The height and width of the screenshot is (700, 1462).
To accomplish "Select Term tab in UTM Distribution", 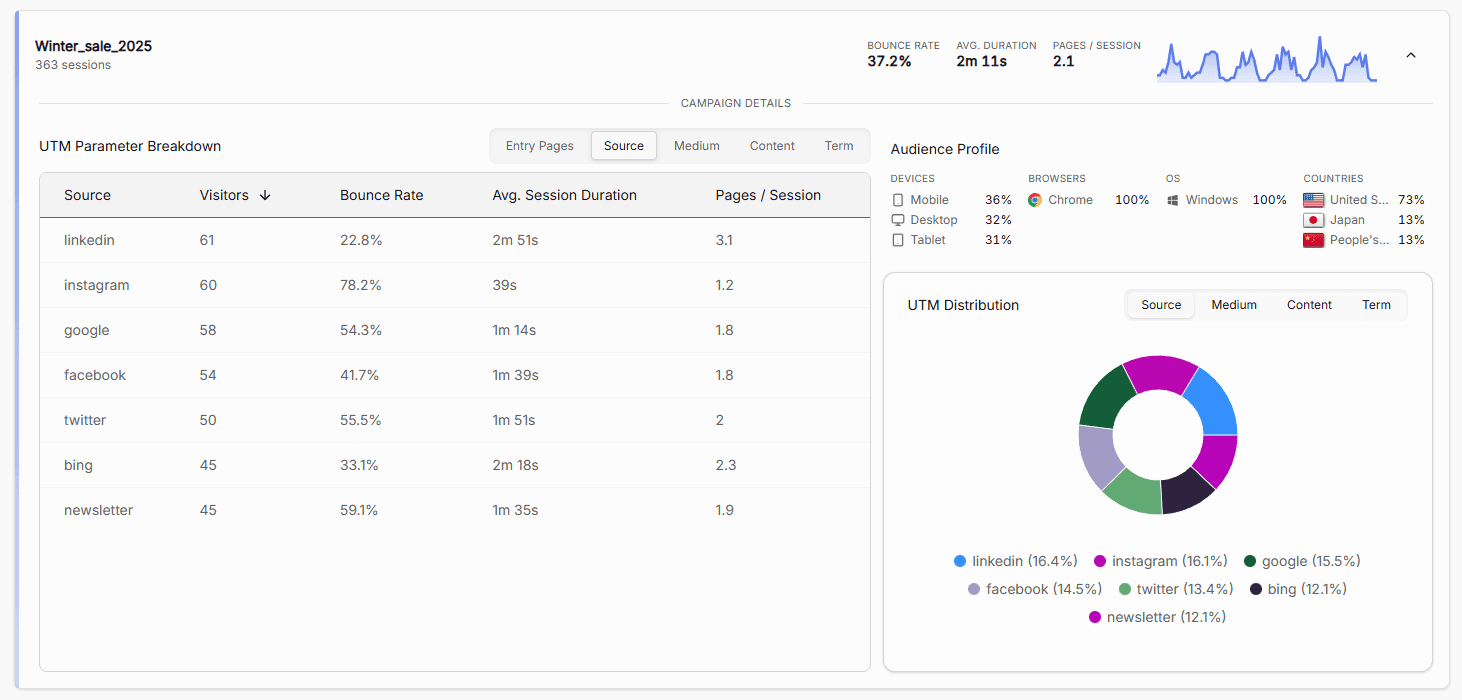I will coord(1376,305).
